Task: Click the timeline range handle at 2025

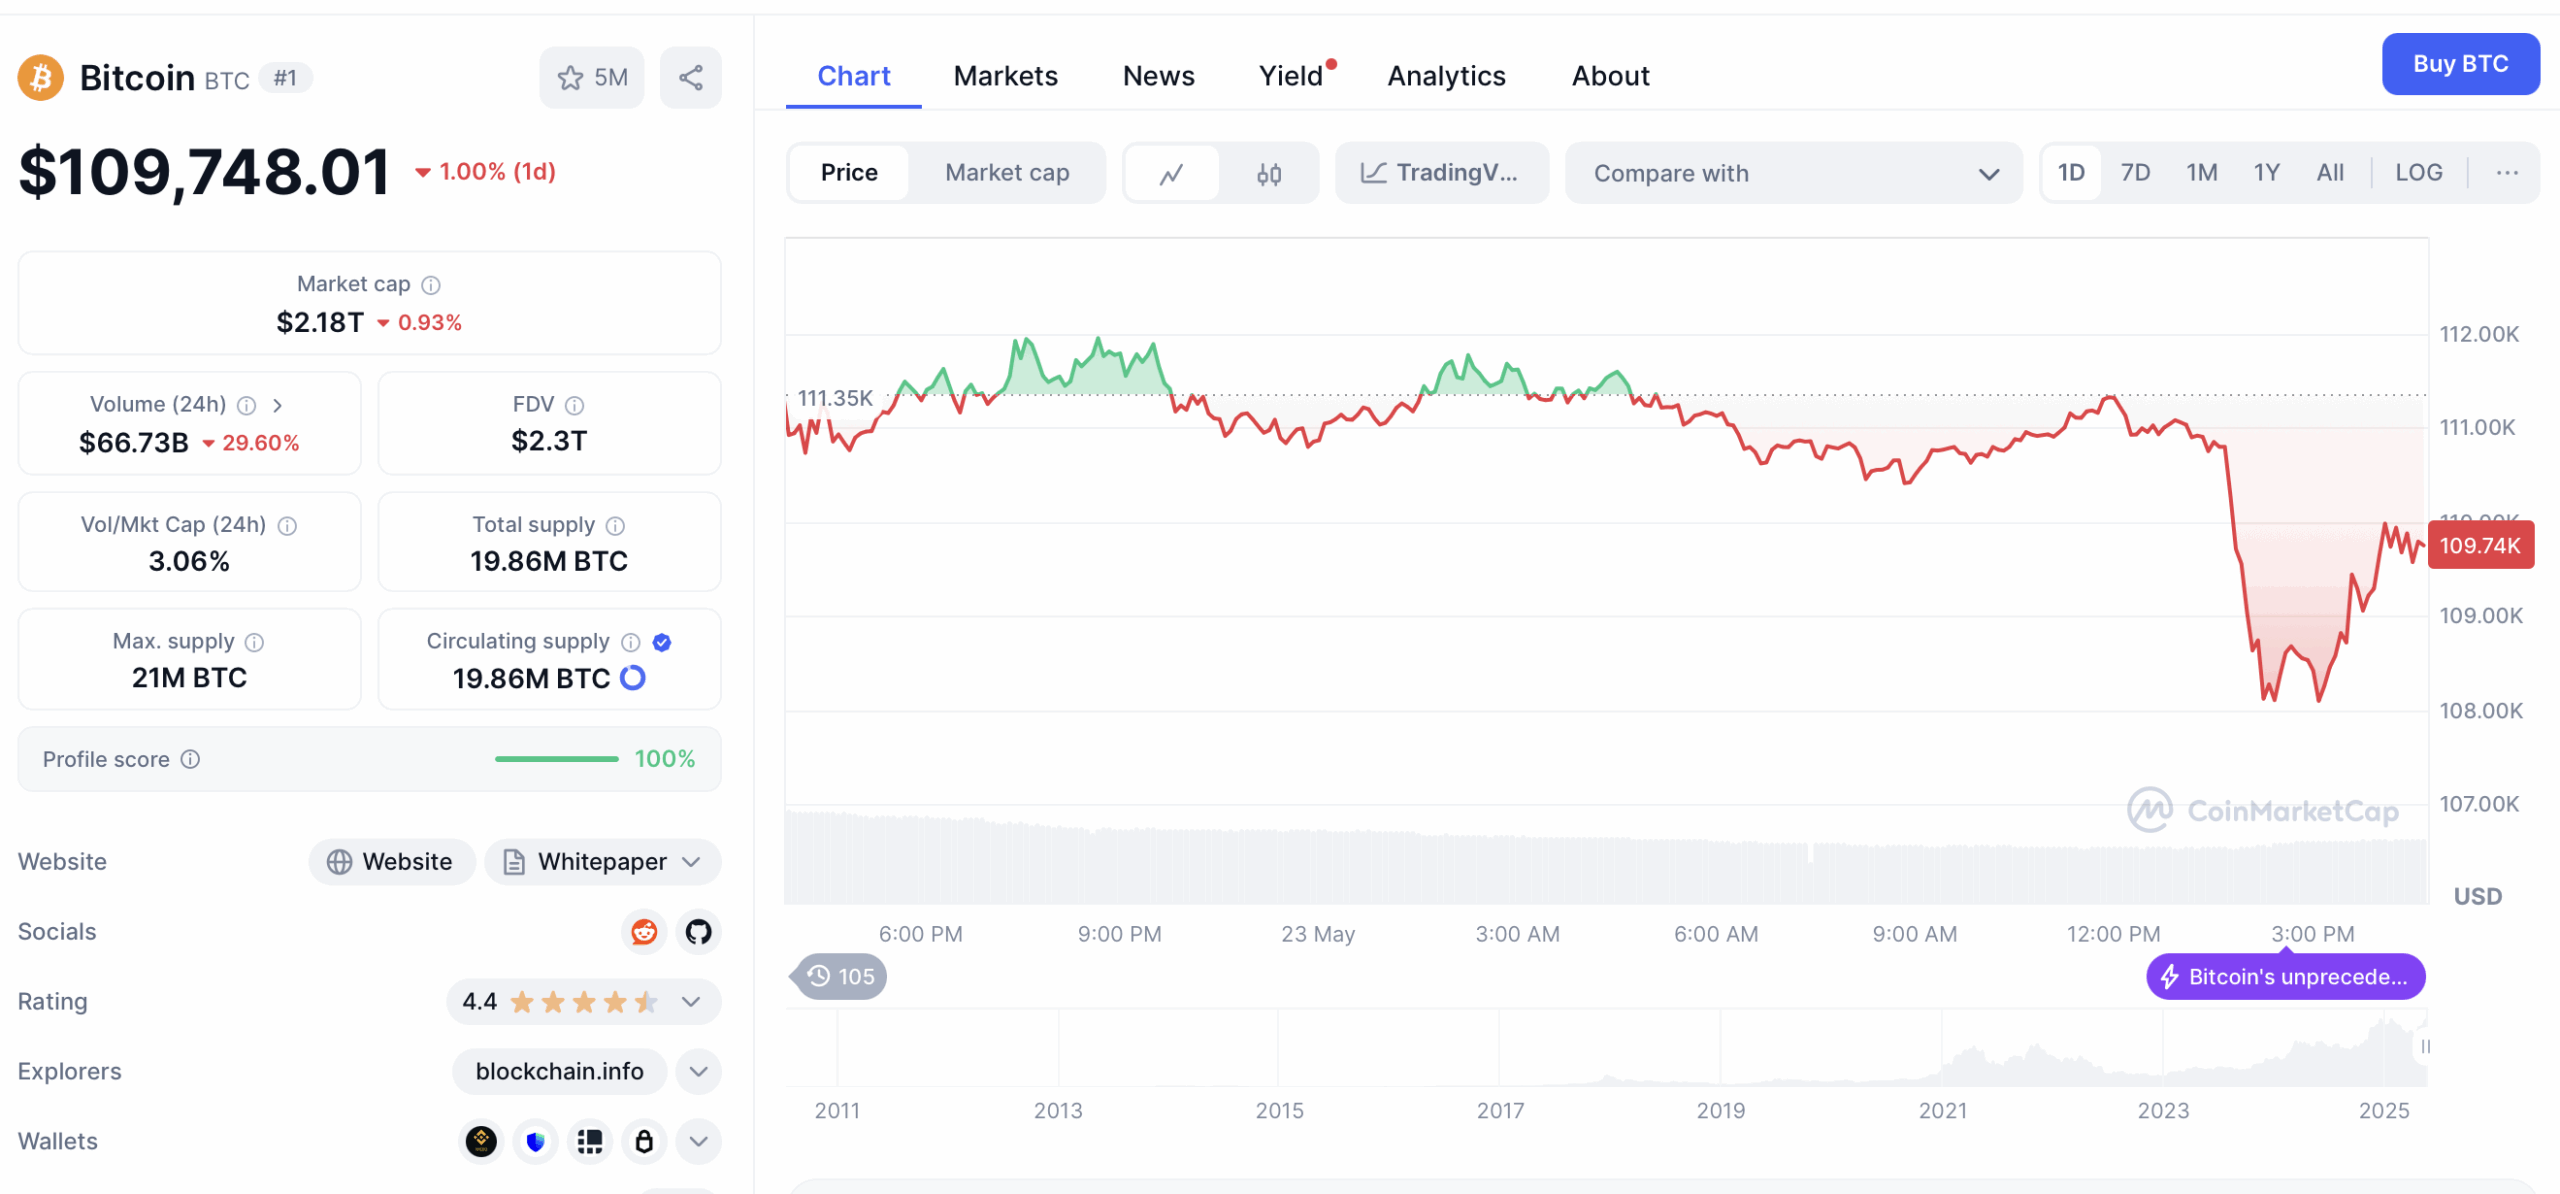Action: [2425, 1047]
